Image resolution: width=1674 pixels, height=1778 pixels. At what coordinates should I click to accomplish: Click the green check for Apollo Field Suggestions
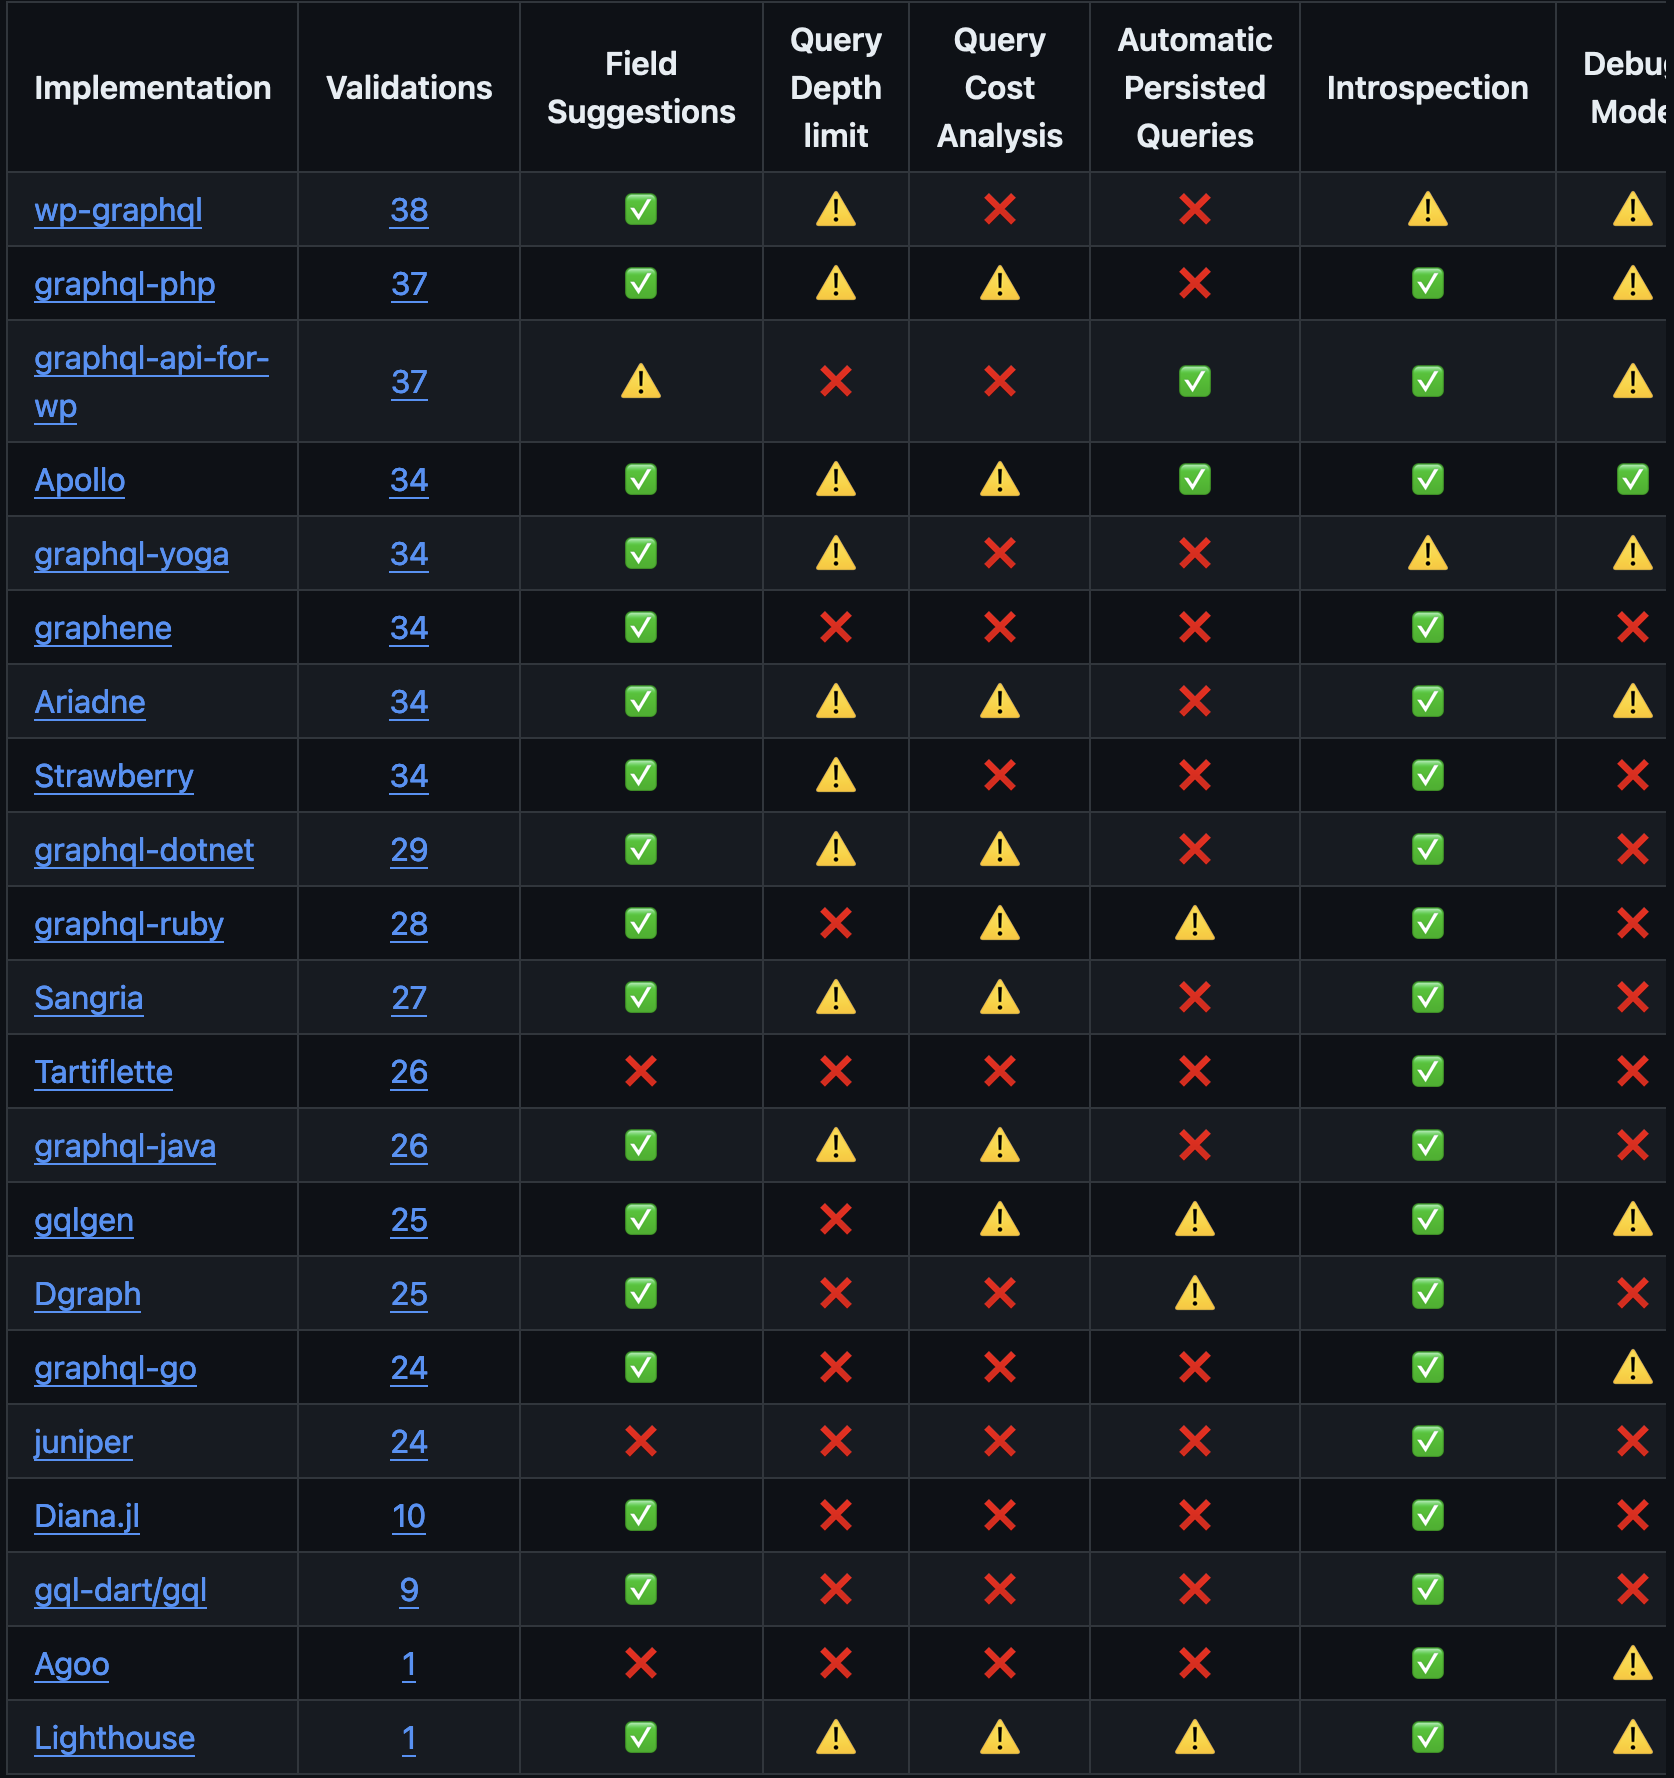coord(641,480)
